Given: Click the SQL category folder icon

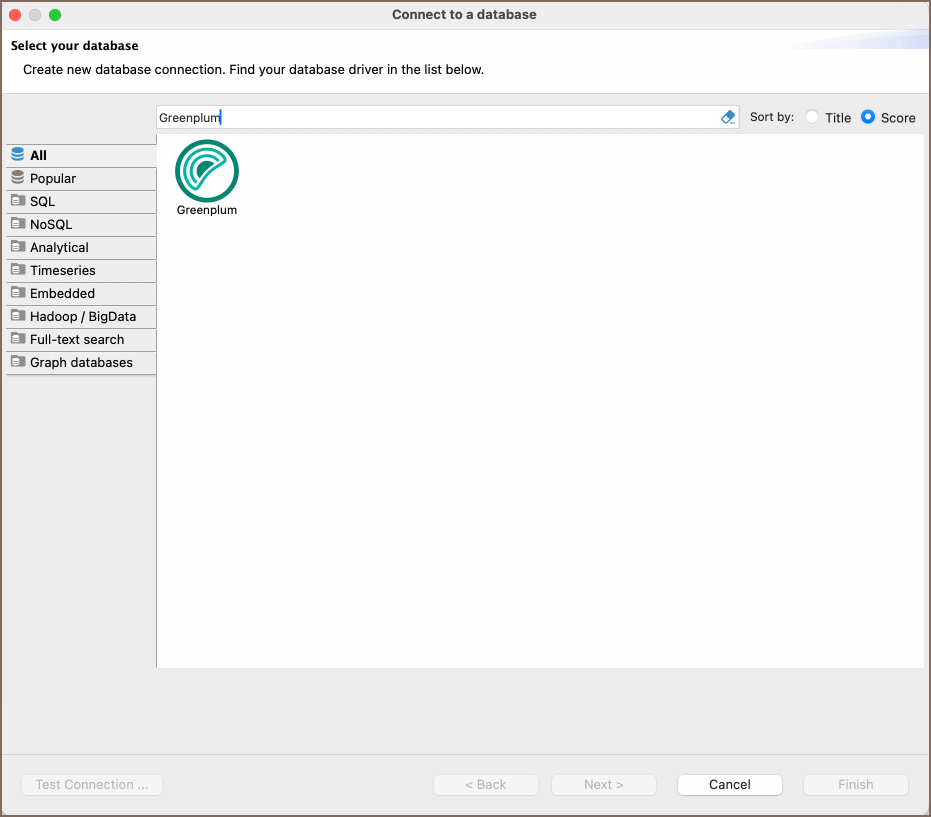Looking at the screenshot, I should pyautogui.click(x=18, y=201).
